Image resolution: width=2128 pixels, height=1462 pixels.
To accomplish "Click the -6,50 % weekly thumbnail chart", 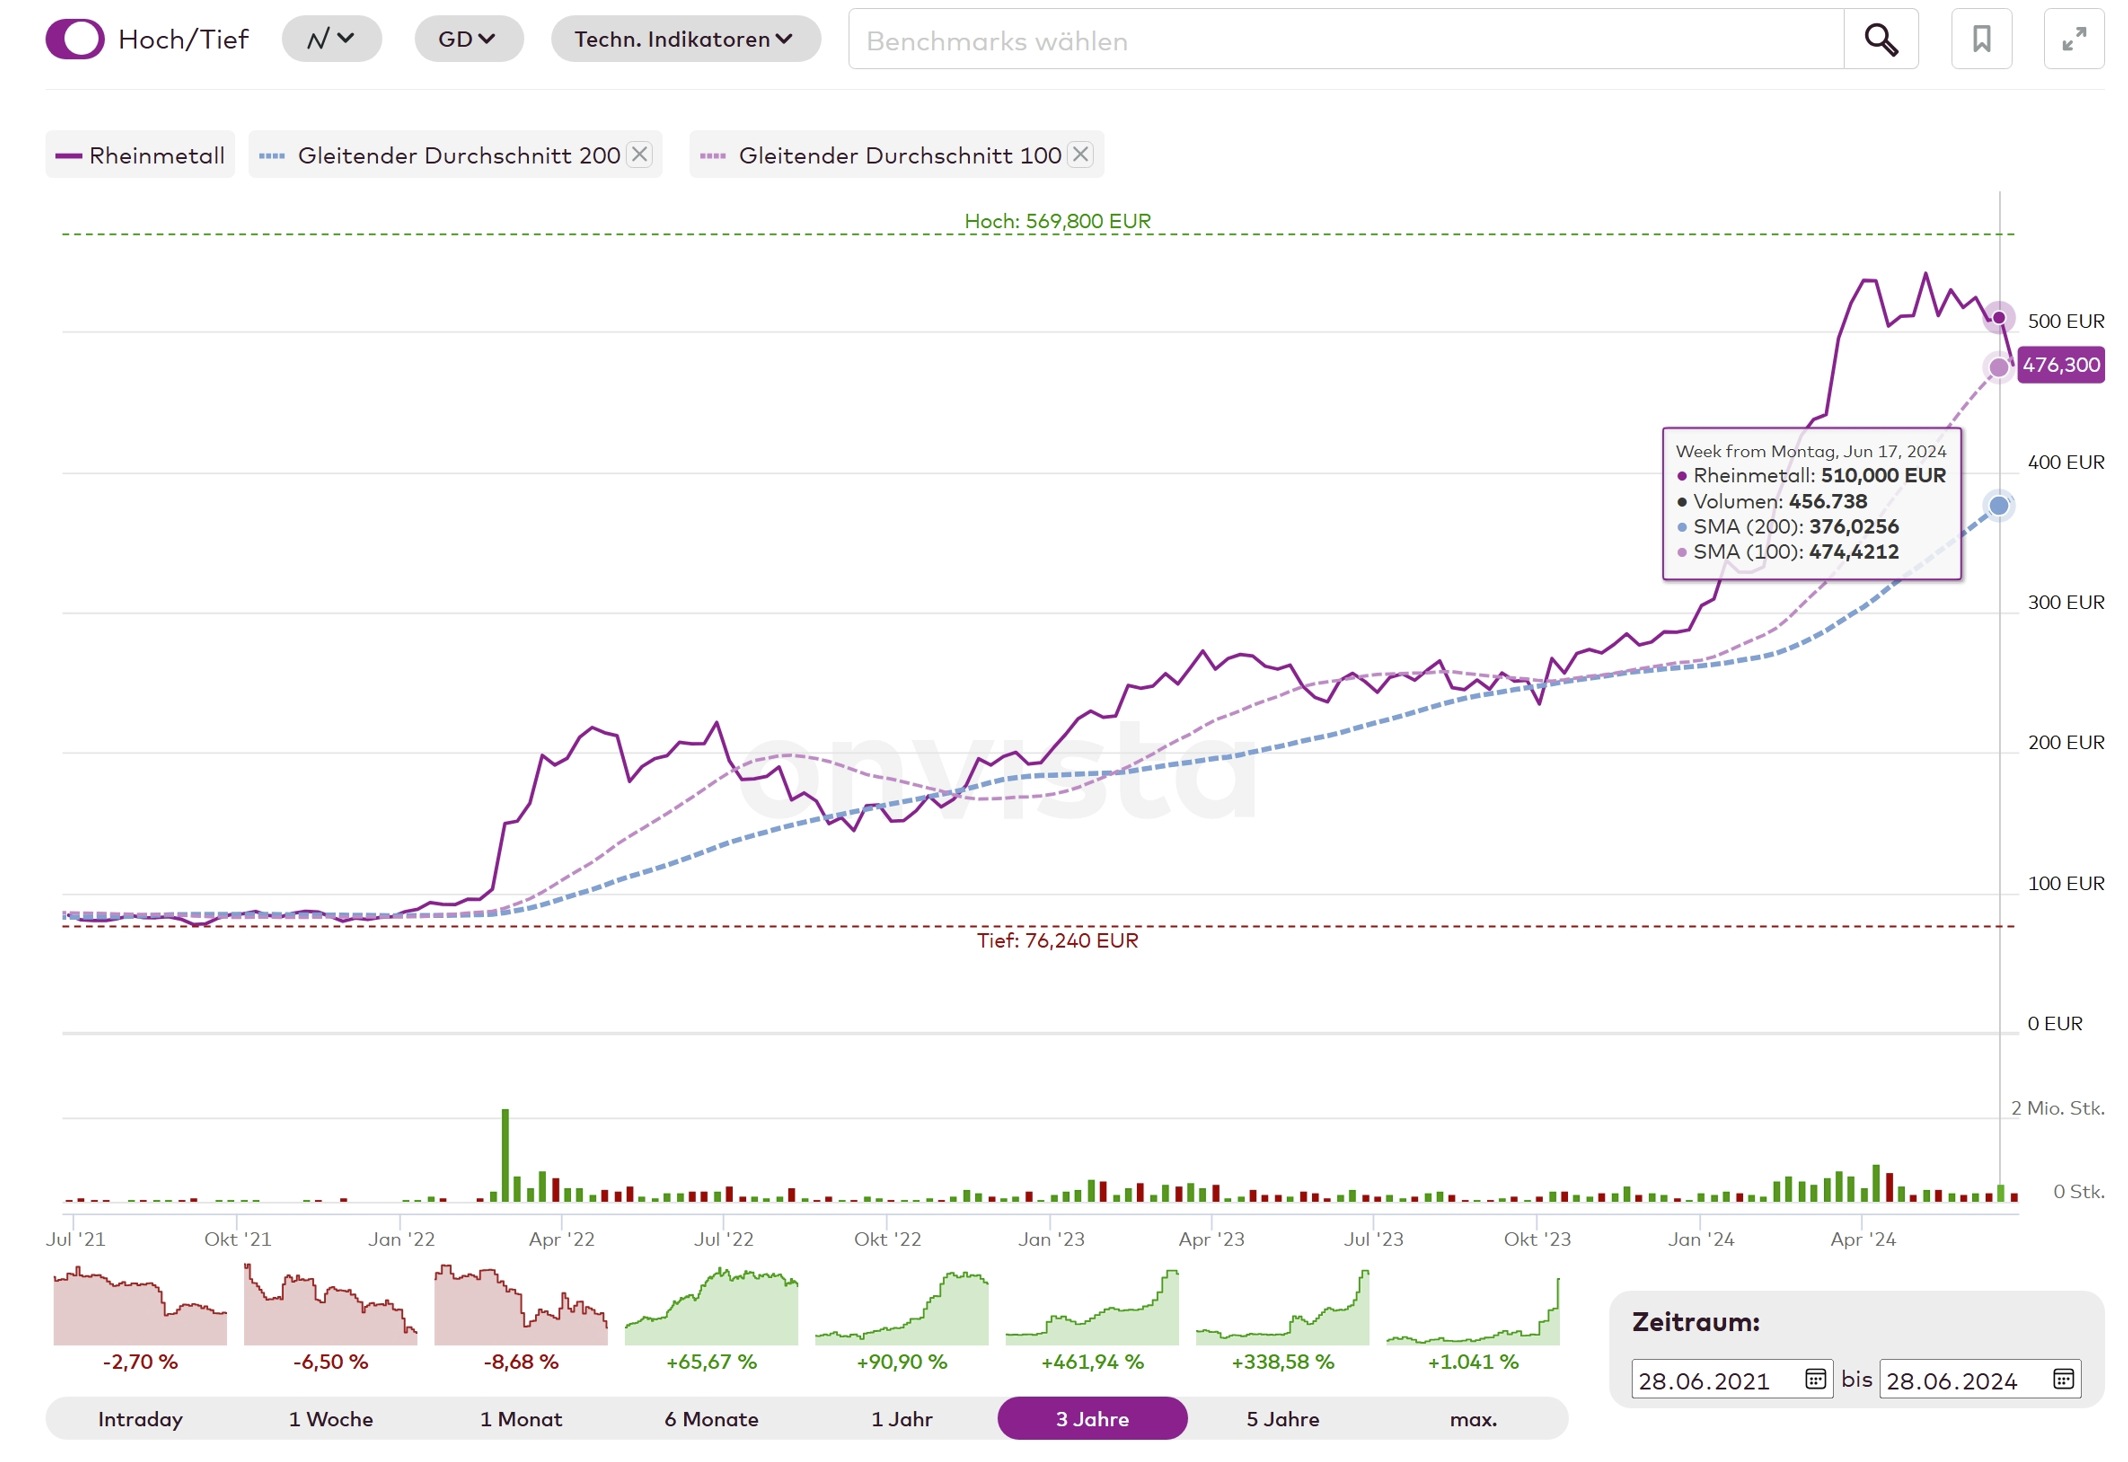I will point(331,1306).
